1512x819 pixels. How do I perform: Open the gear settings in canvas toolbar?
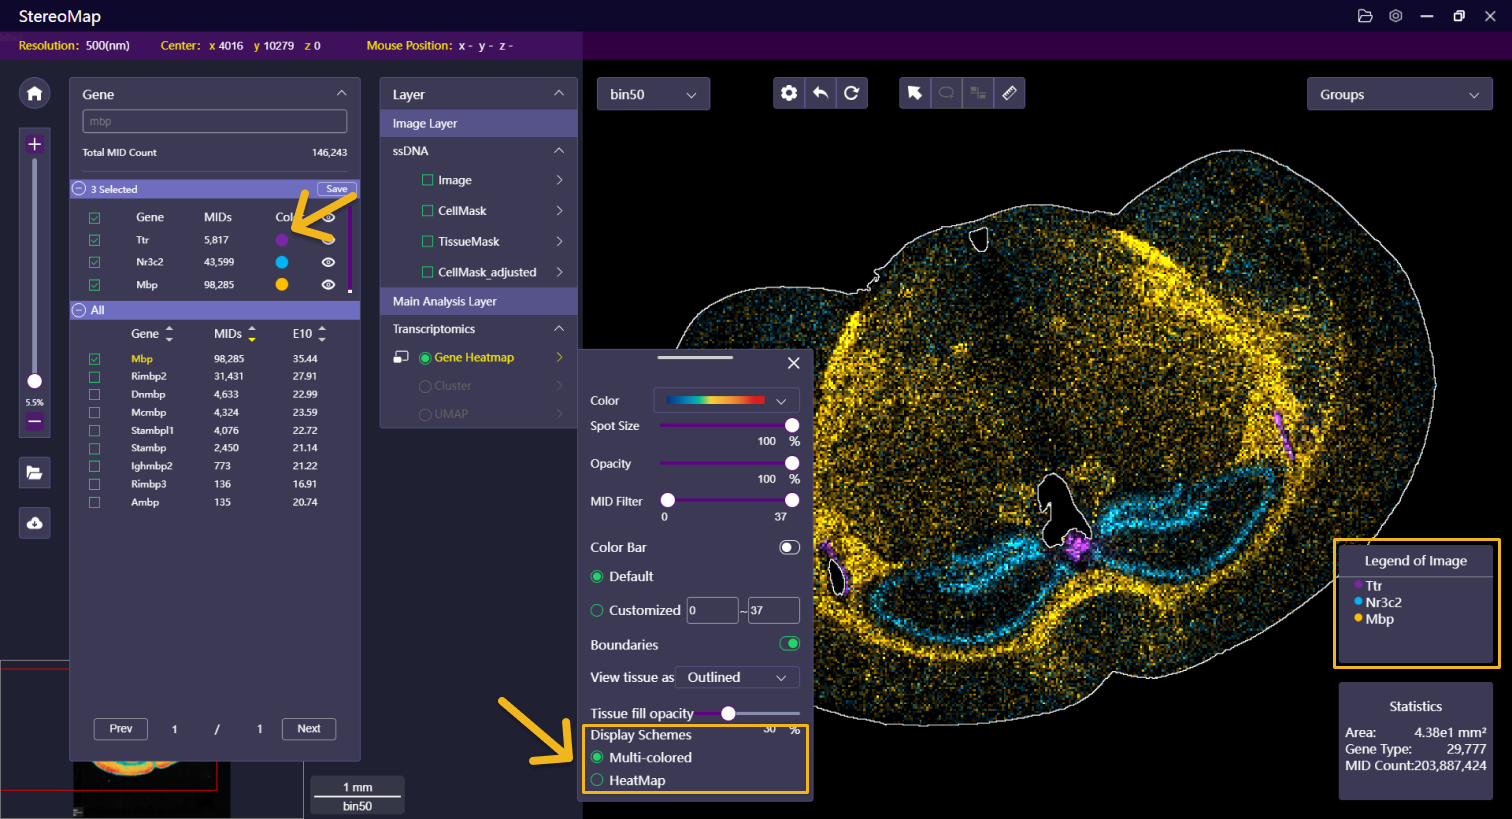[789, 93]
